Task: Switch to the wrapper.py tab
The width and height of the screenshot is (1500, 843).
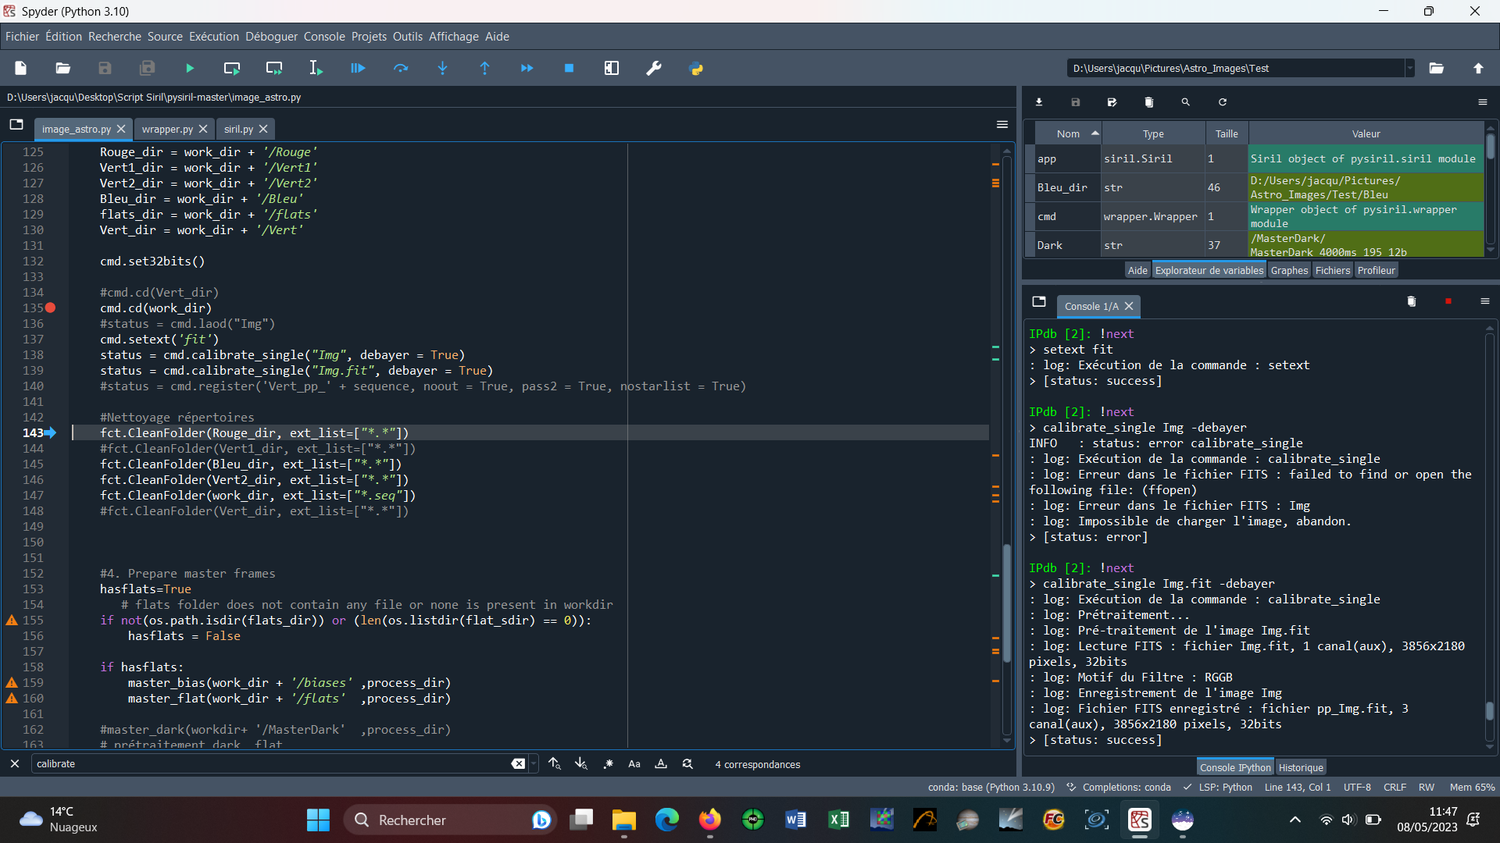Action: point(167,129)
